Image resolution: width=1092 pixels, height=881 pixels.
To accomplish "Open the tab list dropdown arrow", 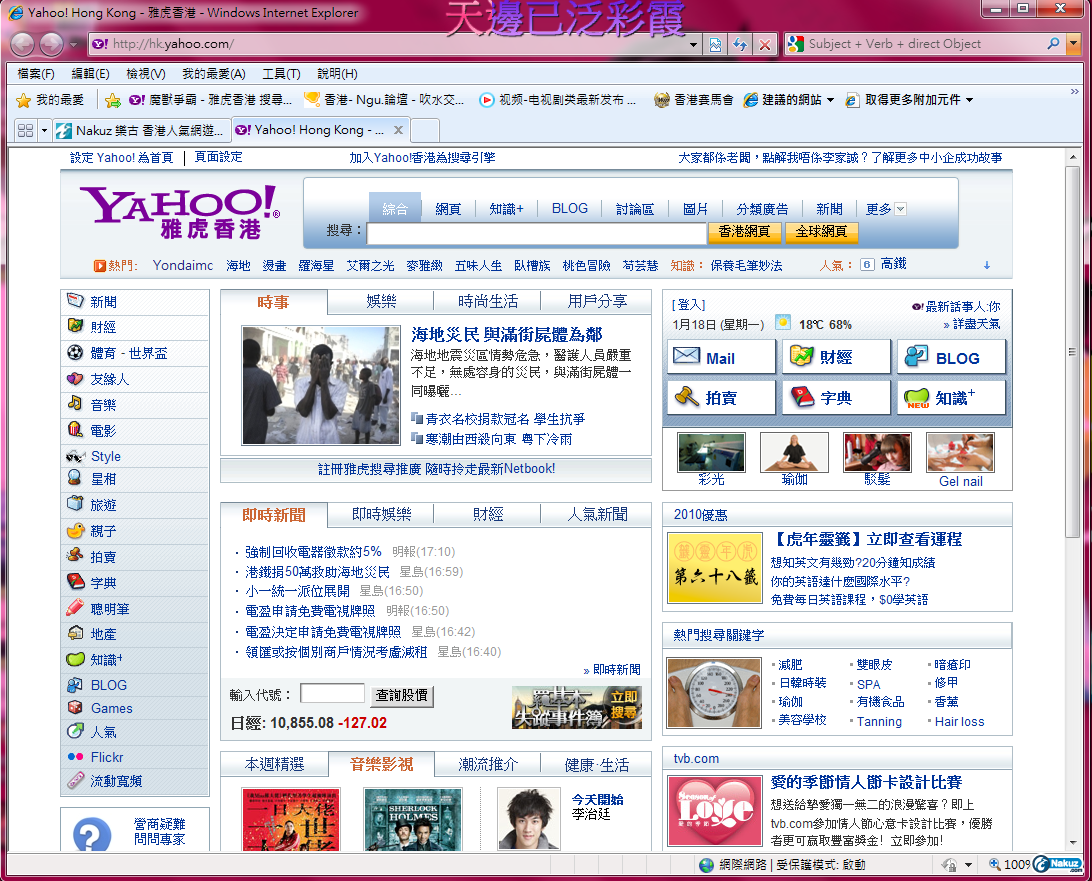I will coord(45,130).
